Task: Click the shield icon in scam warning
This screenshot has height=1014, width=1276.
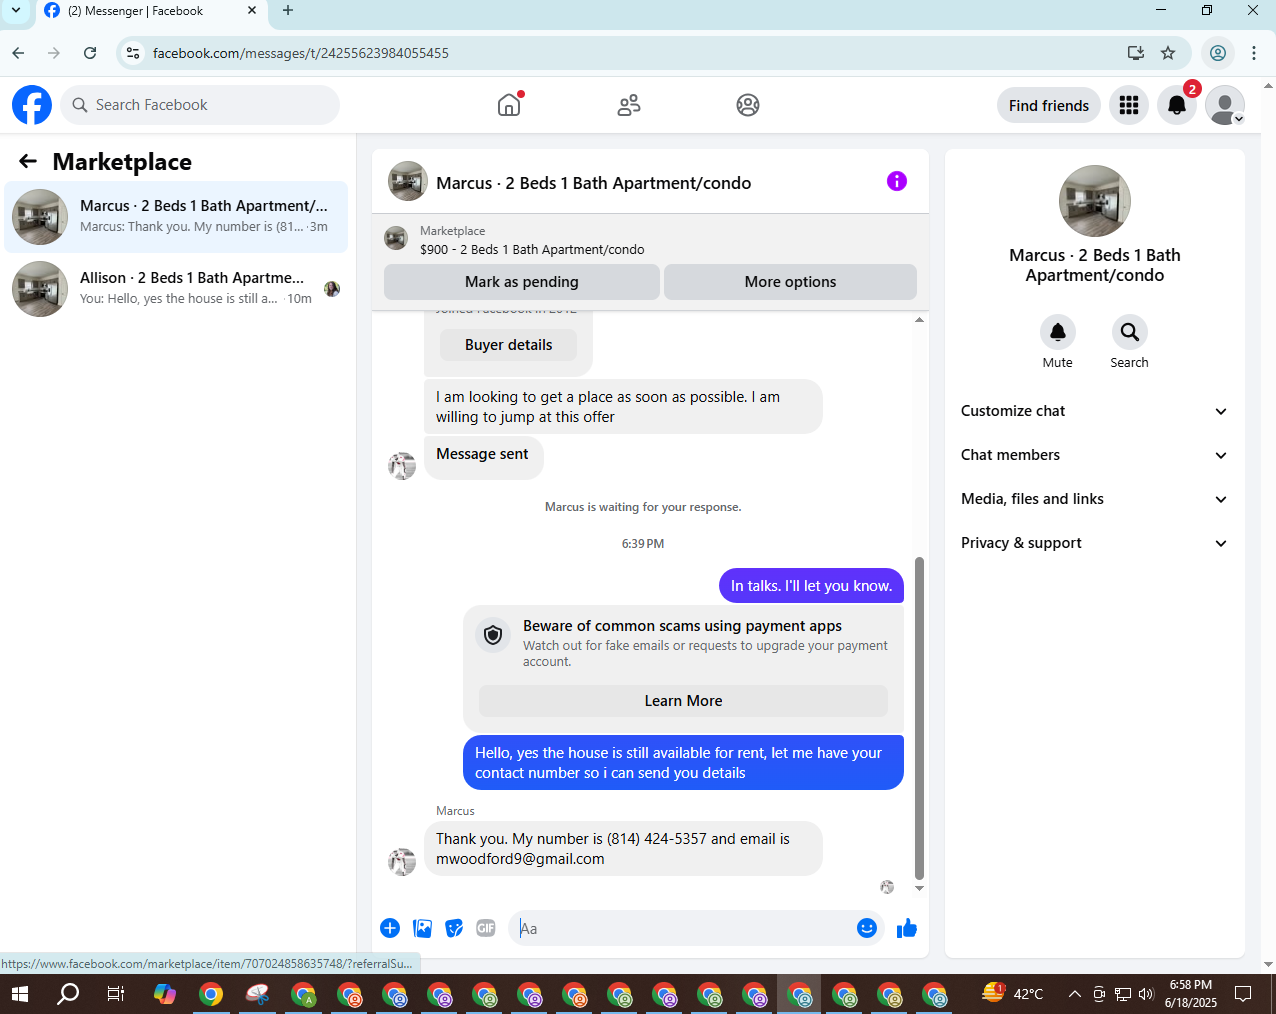Action: coord(493,634)
